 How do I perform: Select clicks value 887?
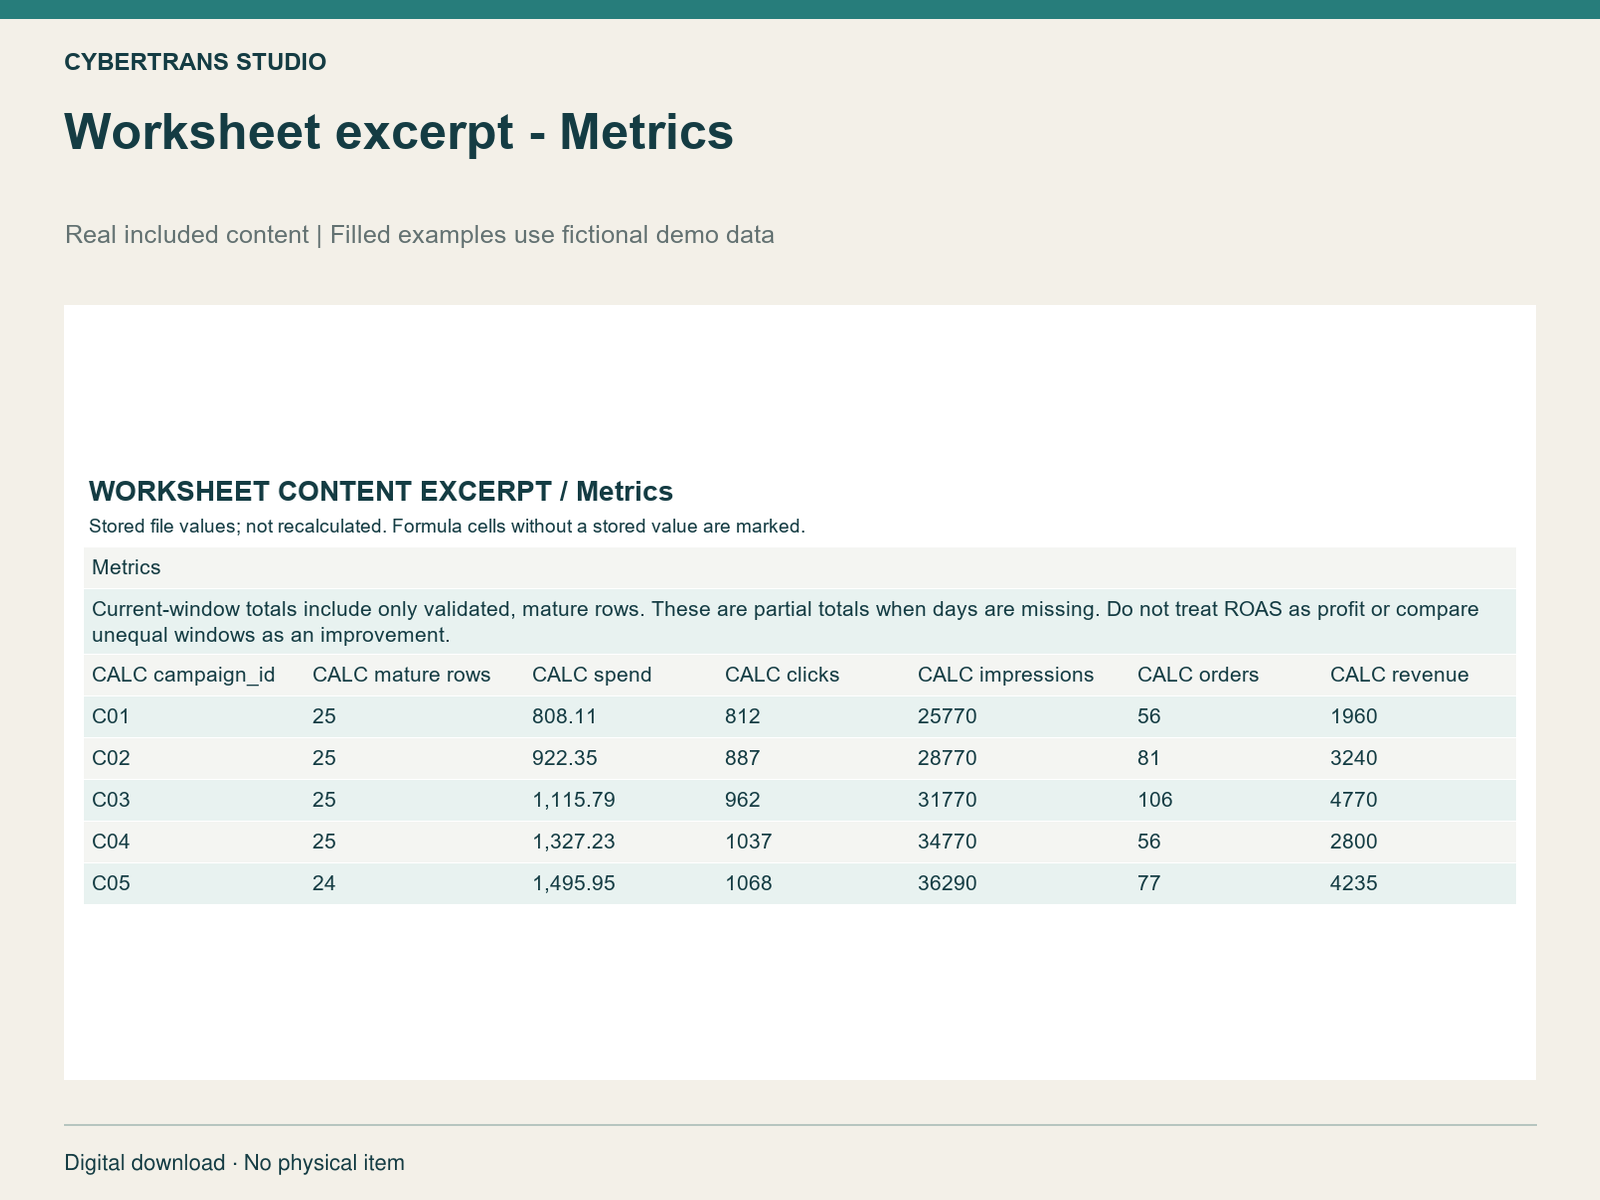point(743,758)
